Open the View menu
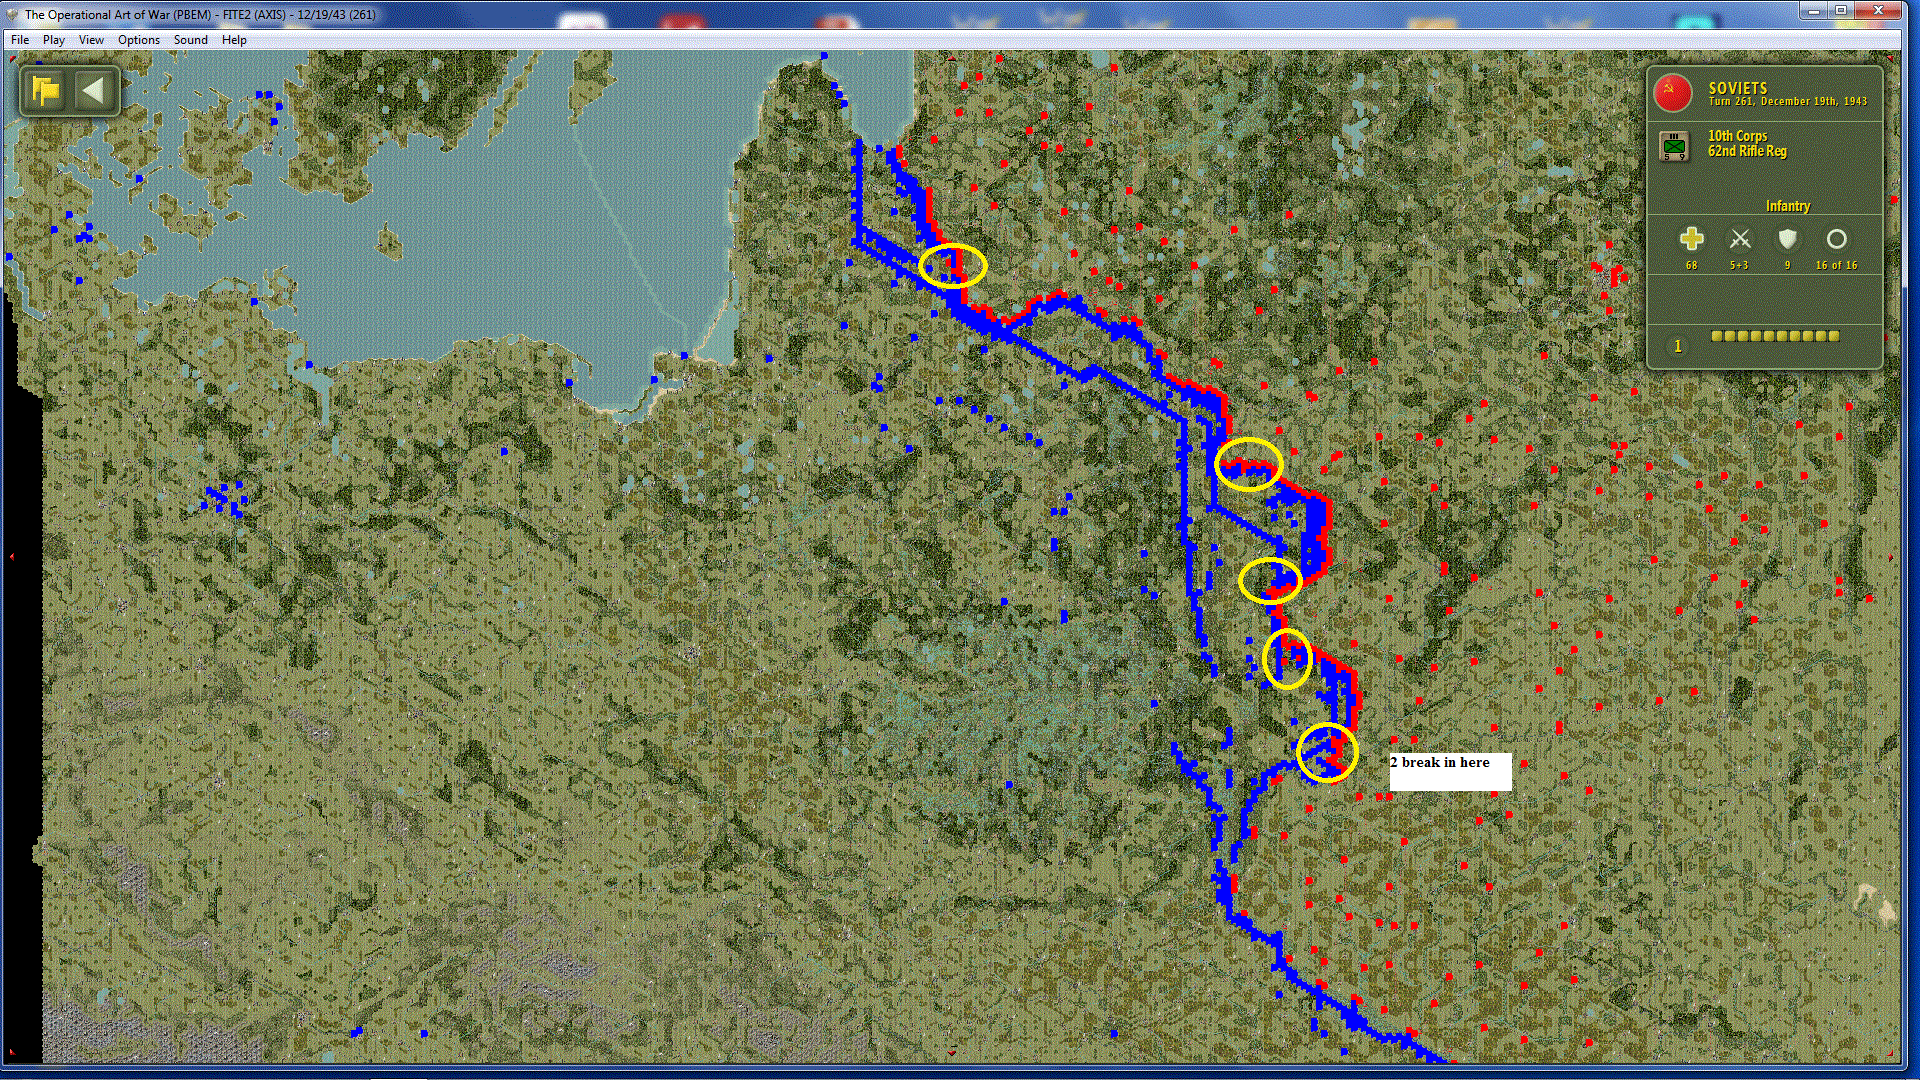Screen dimensions: 1920x1080 [91, 40]
